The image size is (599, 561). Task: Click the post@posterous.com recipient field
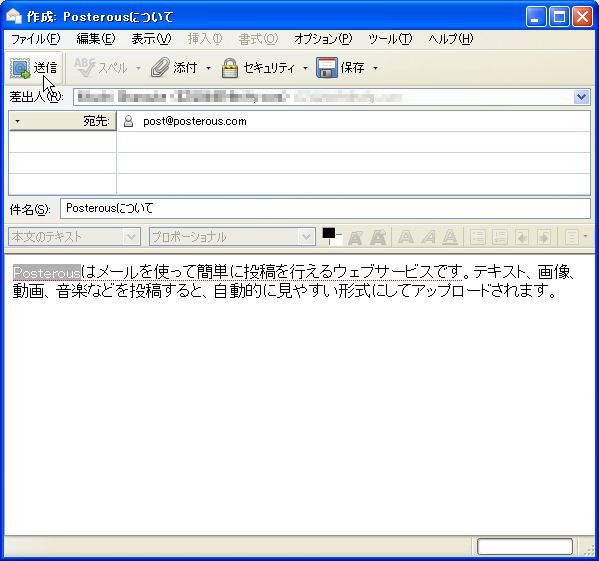tap(353, 121)
